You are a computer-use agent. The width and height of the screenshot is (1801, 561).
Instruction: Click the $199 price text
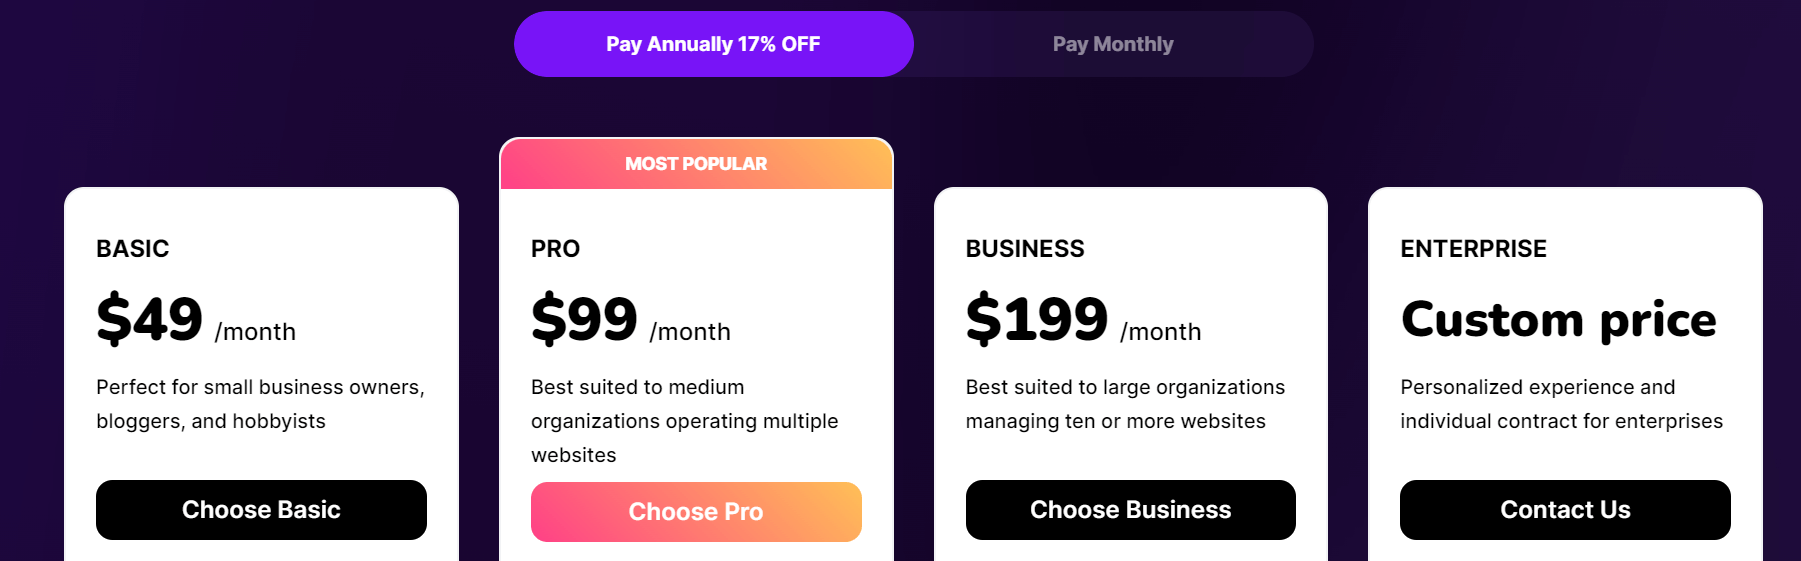coord(1037,319)
